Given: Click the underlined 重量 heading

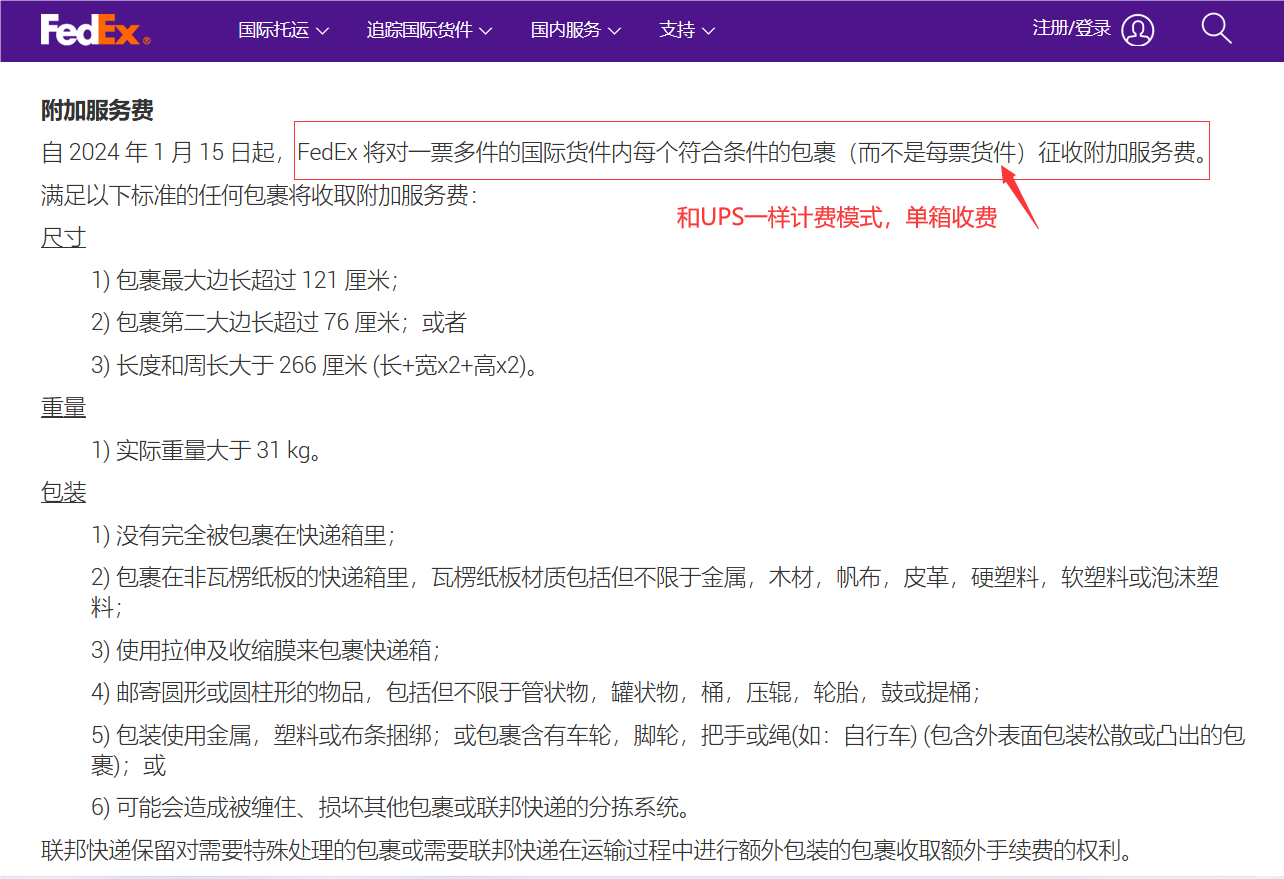Looking at the screenshot, I should pyautogui.click(x=63, y=408).
